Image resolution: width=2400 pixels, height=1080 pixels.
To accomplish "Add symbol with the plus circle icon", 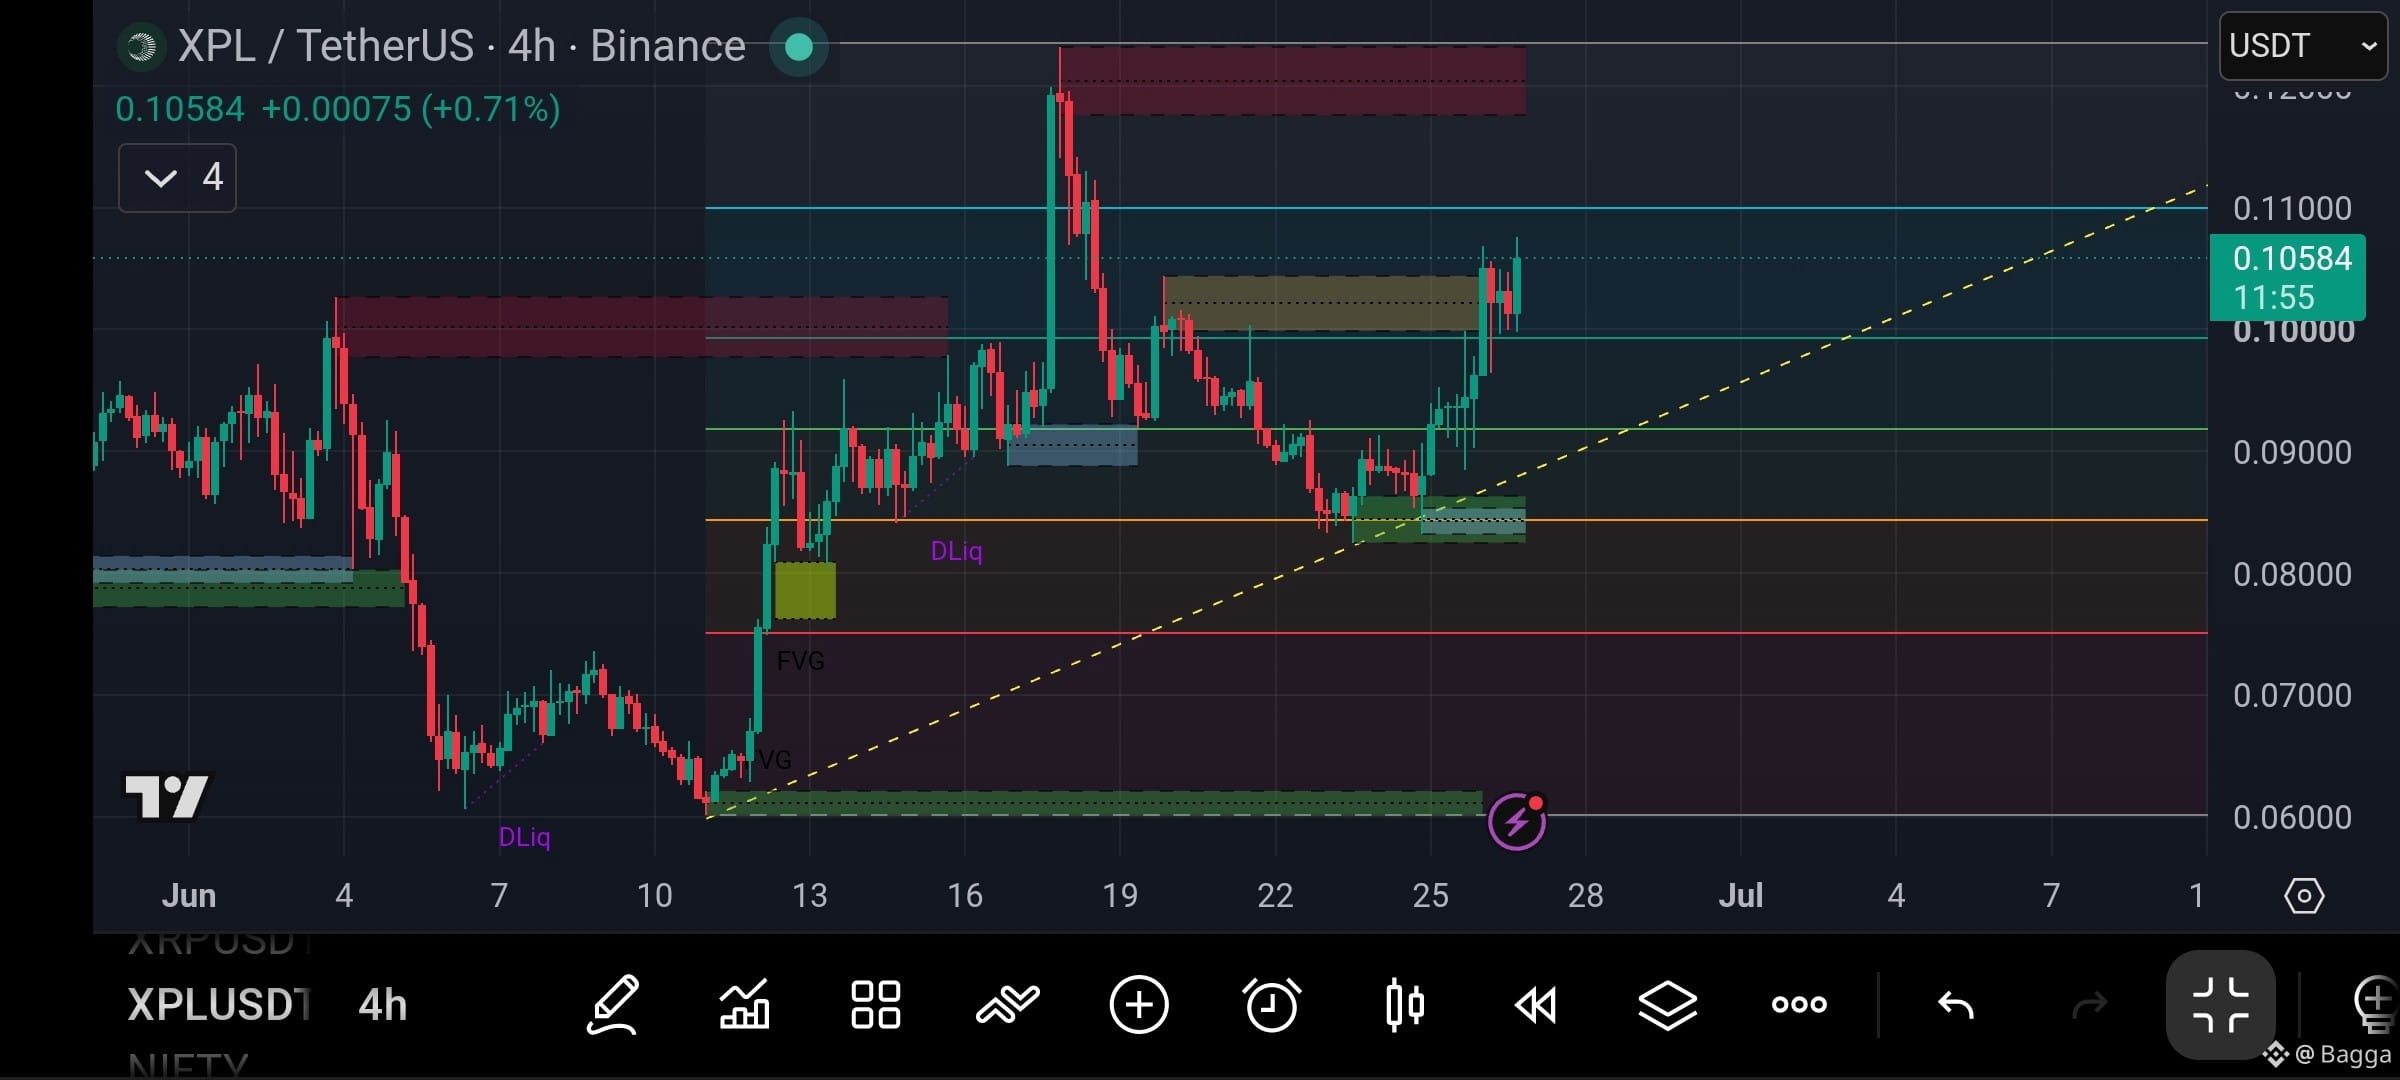I will coord(1139,1004).
